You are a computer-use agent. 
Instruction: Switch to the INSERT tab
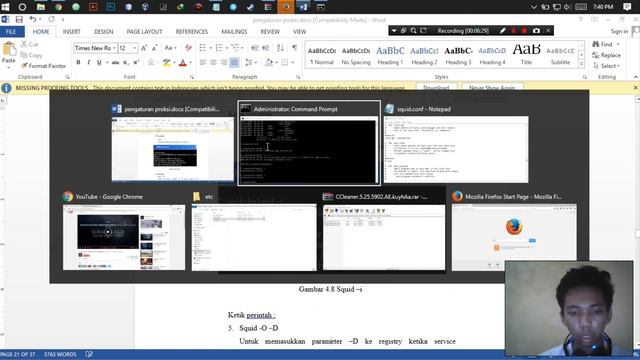point(71,31)
